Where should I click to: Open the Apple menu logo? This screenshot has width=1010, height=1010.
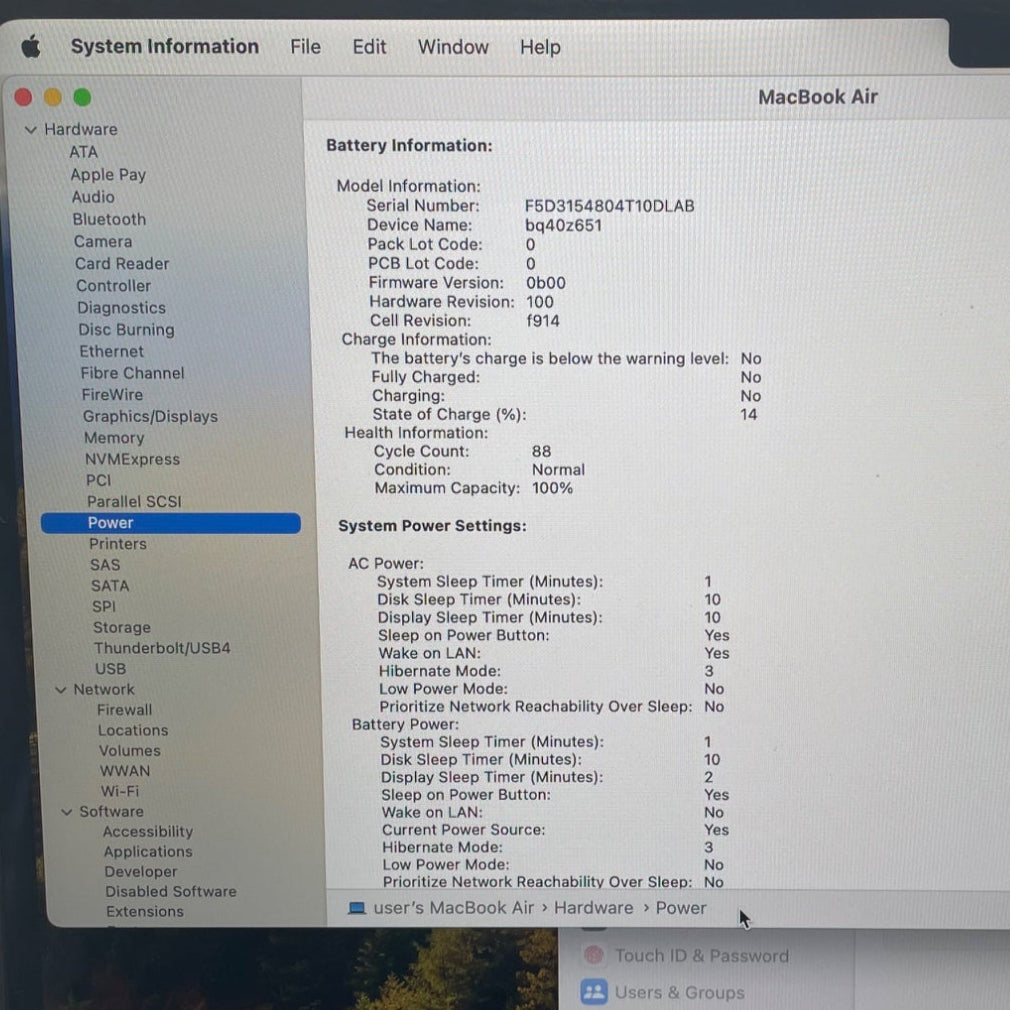[31, 47]
